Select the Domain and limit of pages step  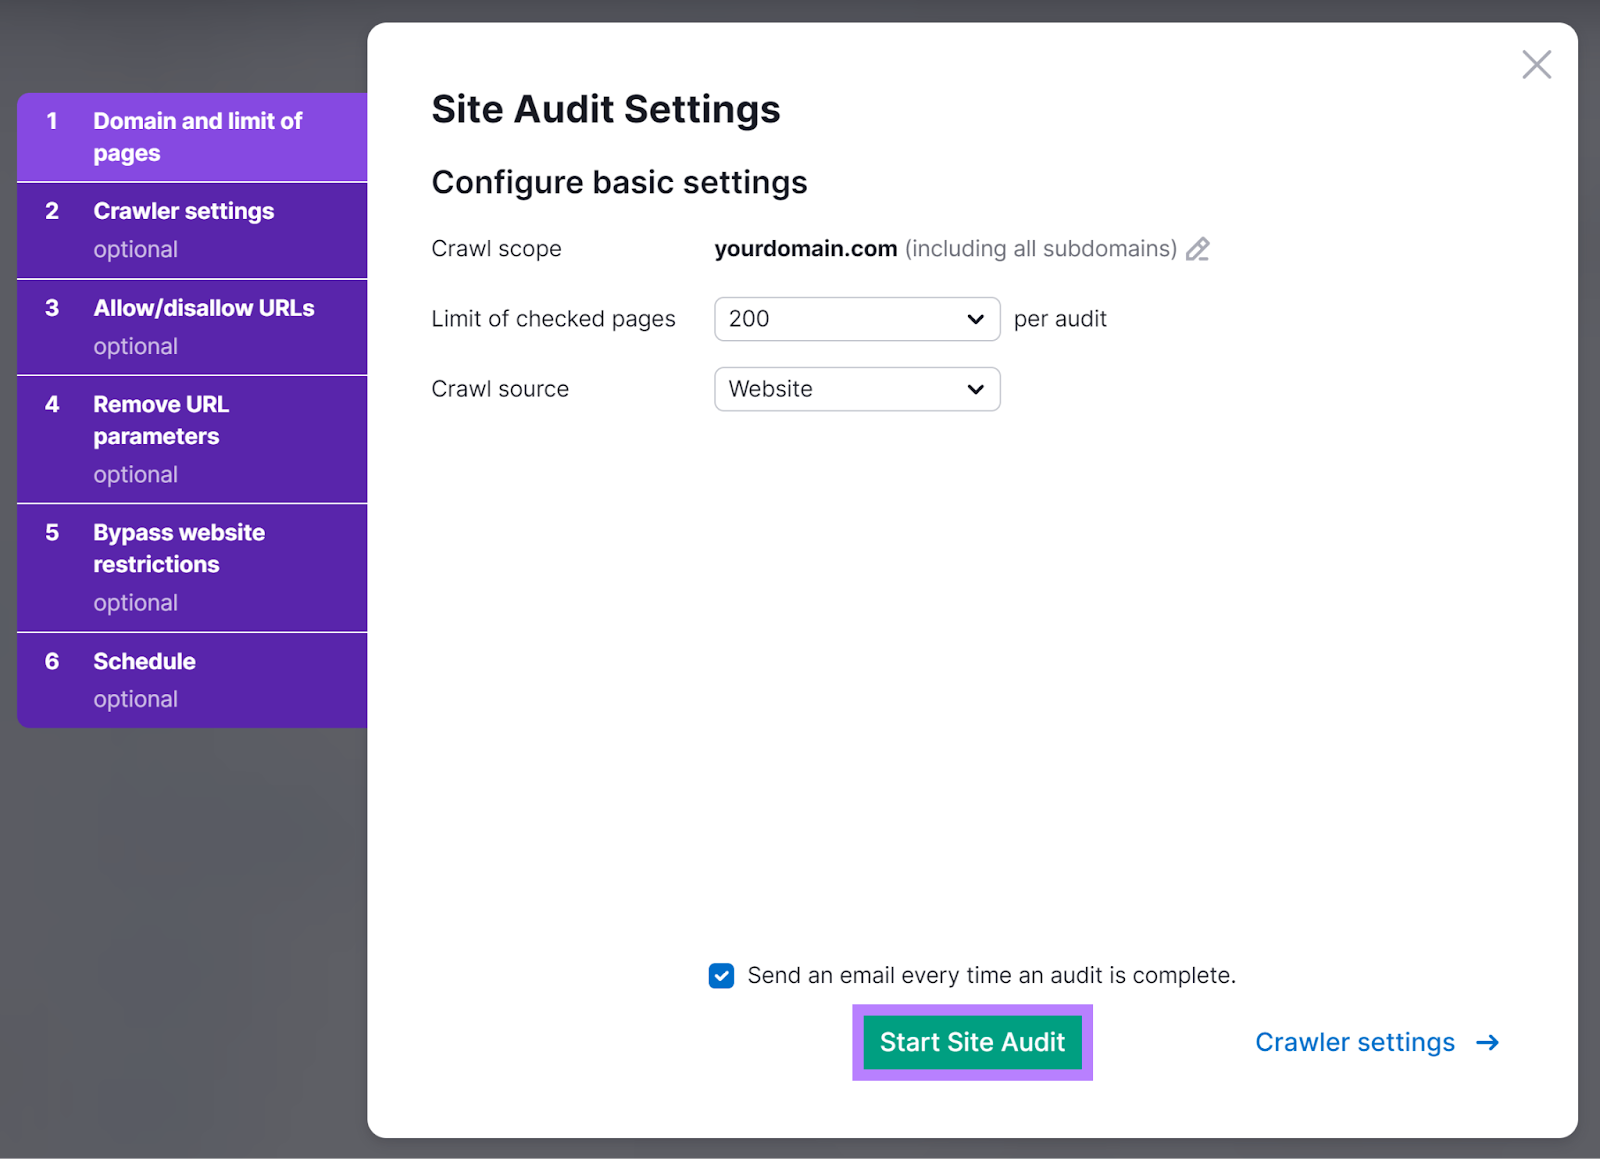pos(192,137)
